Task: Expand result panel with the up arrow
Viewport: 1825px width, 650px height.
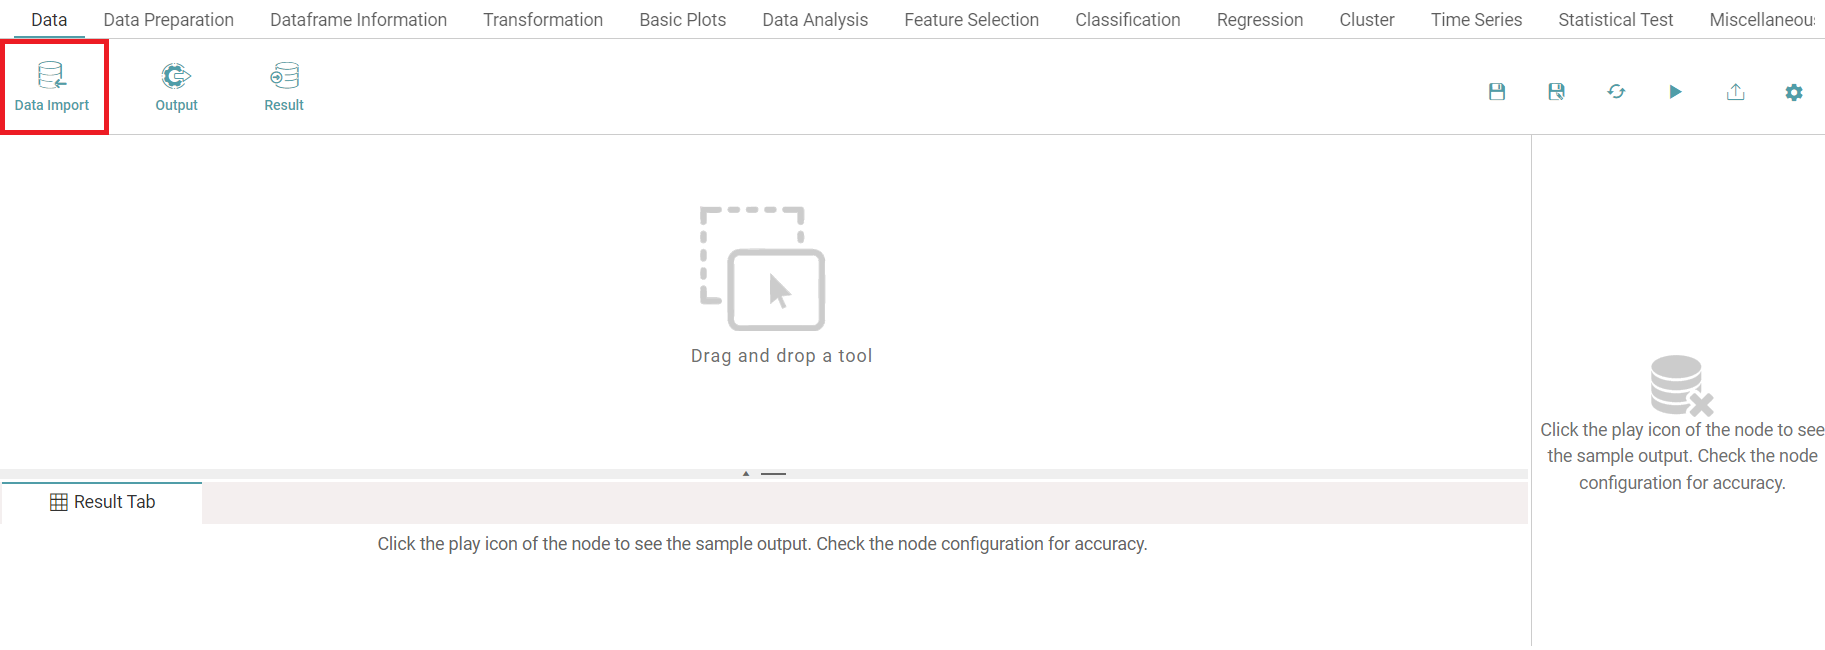Action: pos(746,473)
